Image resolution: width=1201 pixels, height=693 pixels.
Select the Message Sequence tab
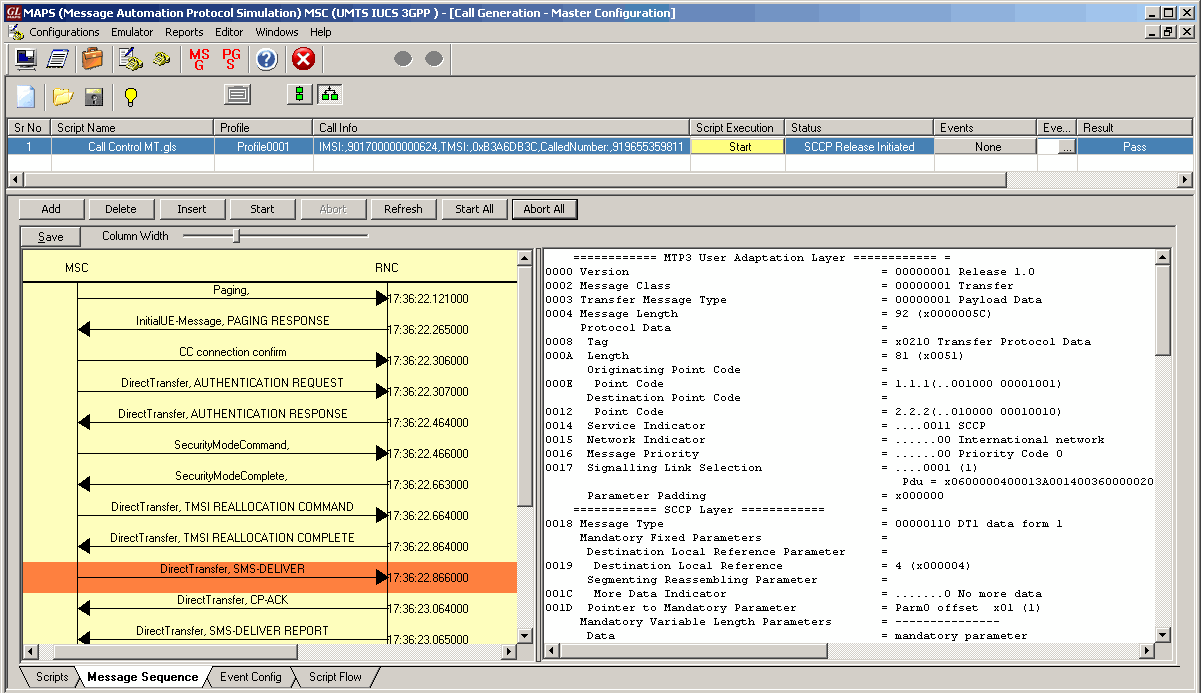pyautogui.click(x=143, y=677)
